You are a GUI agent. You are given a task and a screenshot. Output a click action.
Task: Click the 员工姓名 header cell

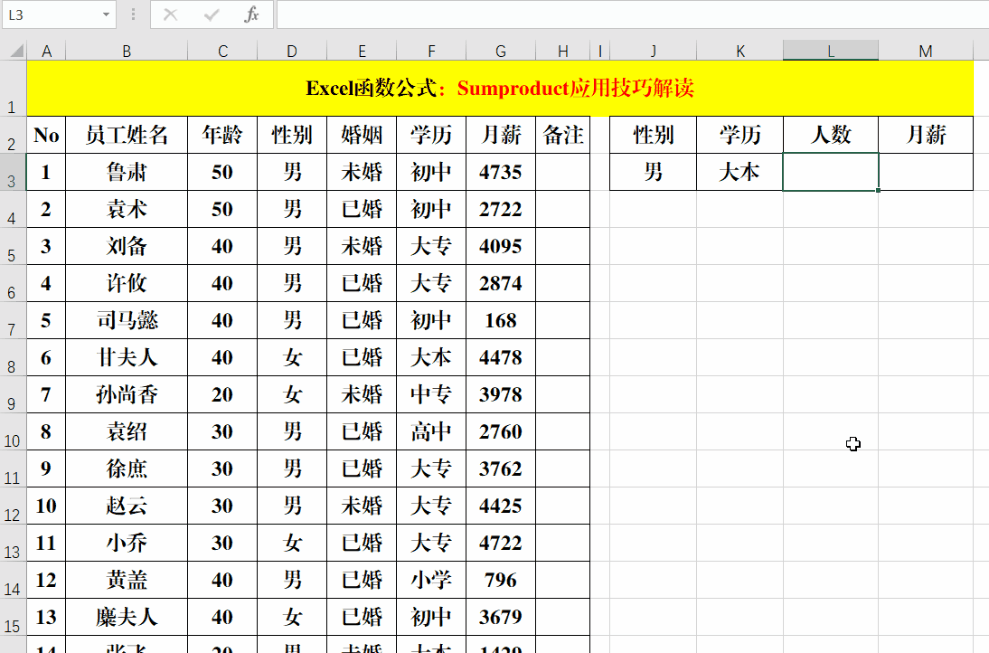tap(127, 135)
